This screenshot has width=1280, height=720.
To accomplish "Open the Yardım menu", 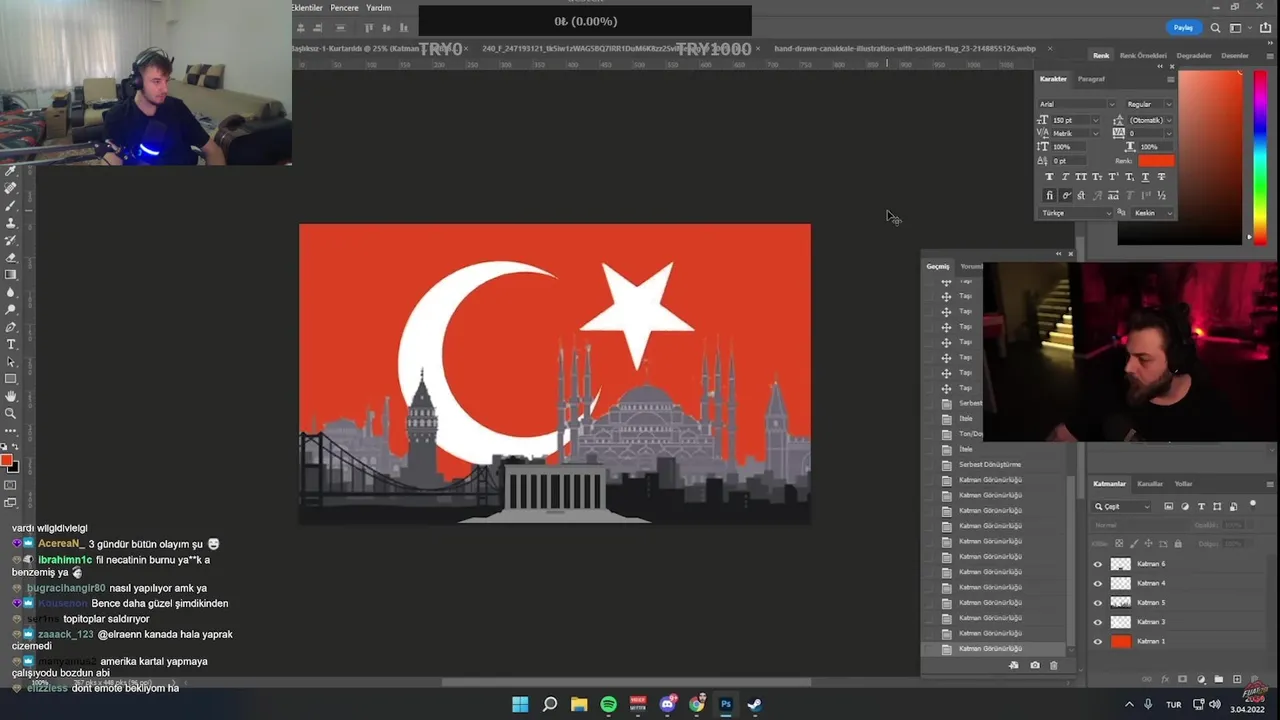I will [x=378, y=8].
